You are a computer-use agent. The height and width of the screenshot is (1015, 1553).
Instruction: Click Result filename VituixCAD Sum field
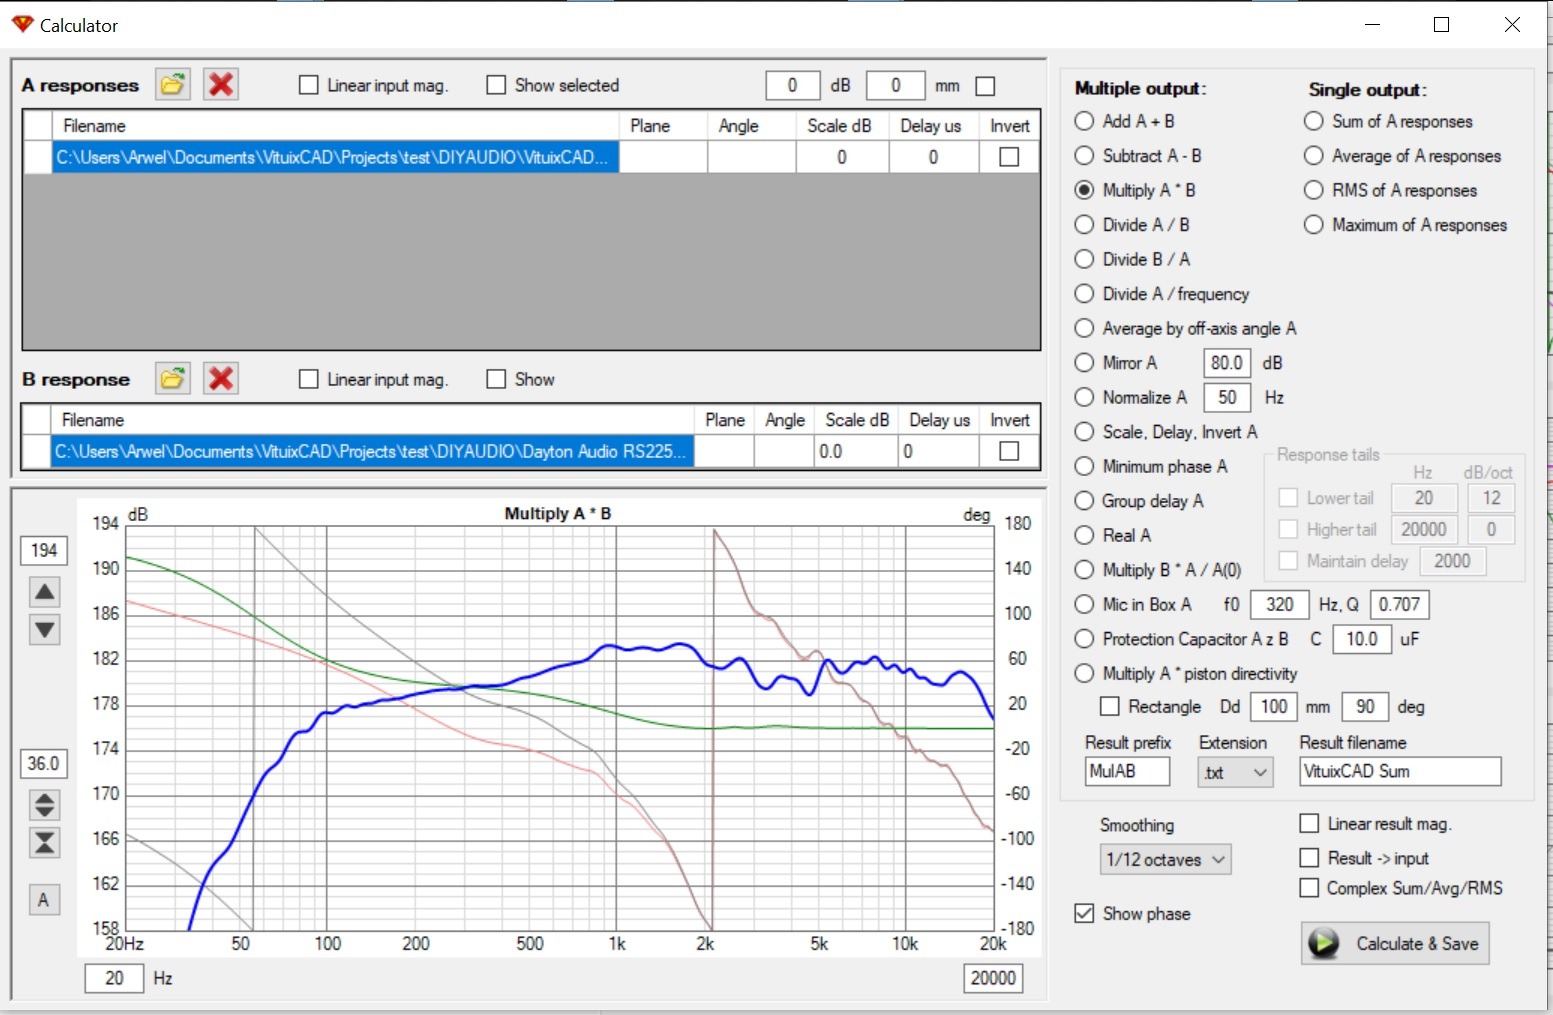coord(1400,771)
